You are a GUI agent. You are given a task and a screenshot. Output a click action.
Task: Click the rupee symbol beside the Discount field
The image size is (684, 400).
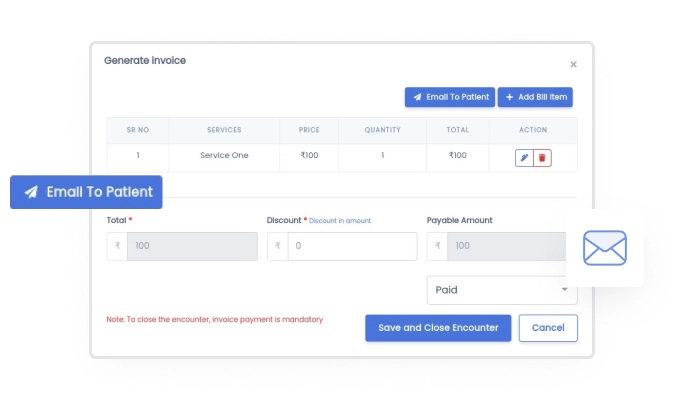click(x=277, y=246)
